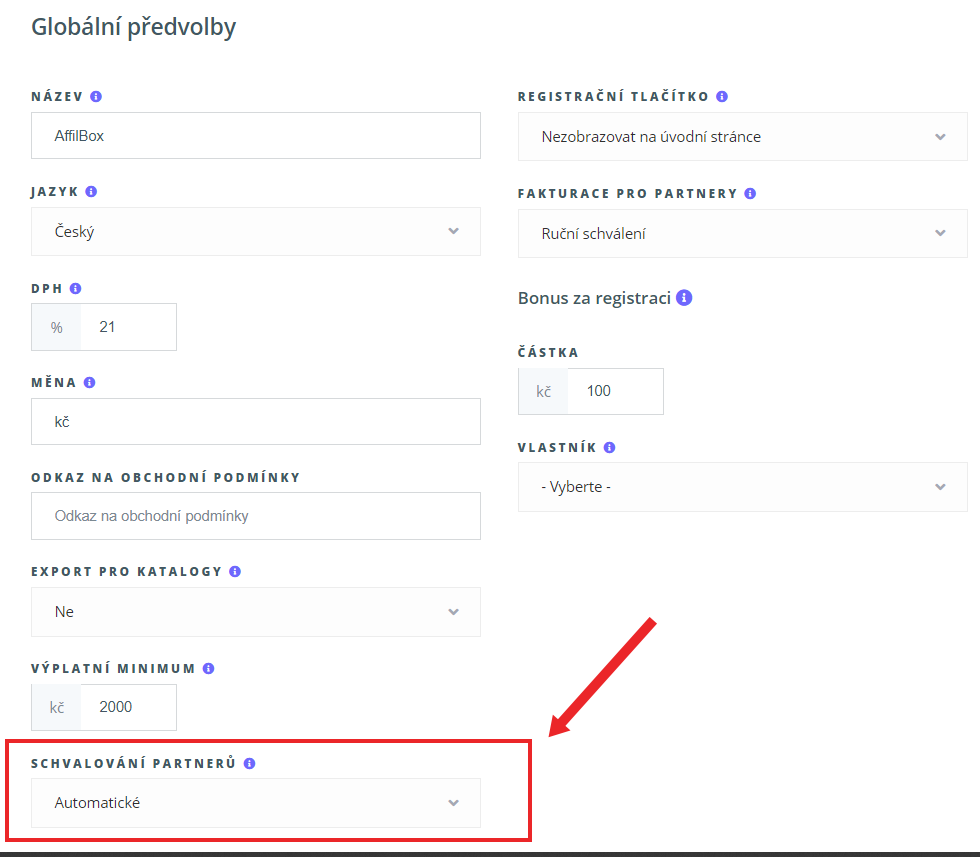The width and height of the screenshot is (980, 857).
Task: Expand the Export pro katalogy dropdown showing Ne
Action: click(x=256, y=611)
